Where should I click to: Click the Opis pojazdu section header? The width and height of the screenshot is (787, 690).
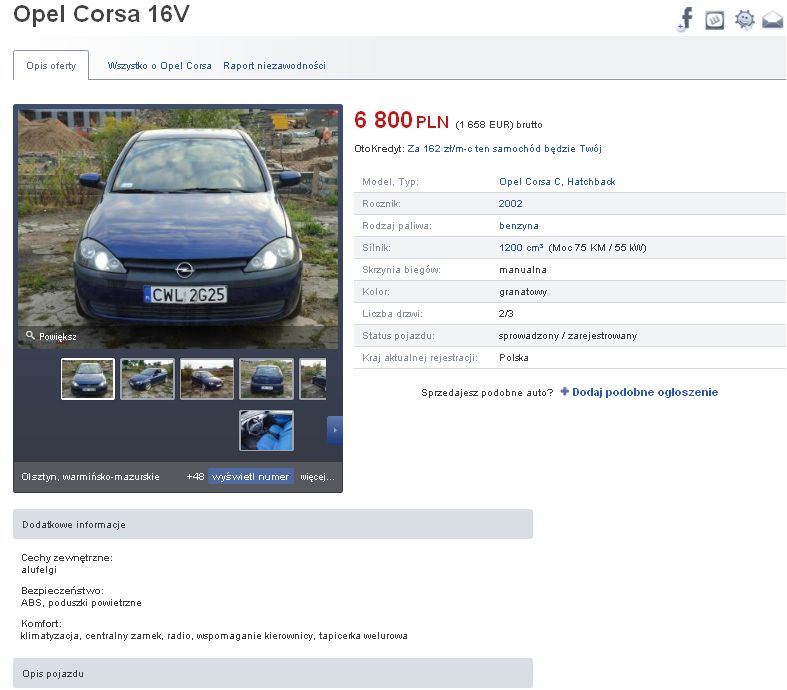[x=273, y=673]
